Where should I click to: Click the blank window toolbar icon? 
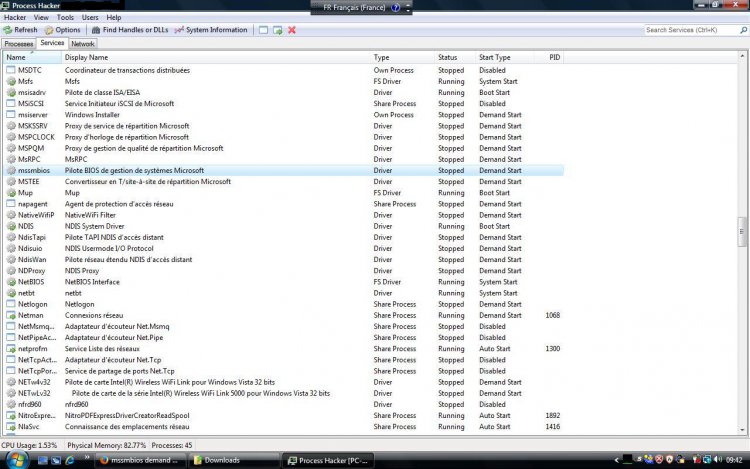point(263,30)
